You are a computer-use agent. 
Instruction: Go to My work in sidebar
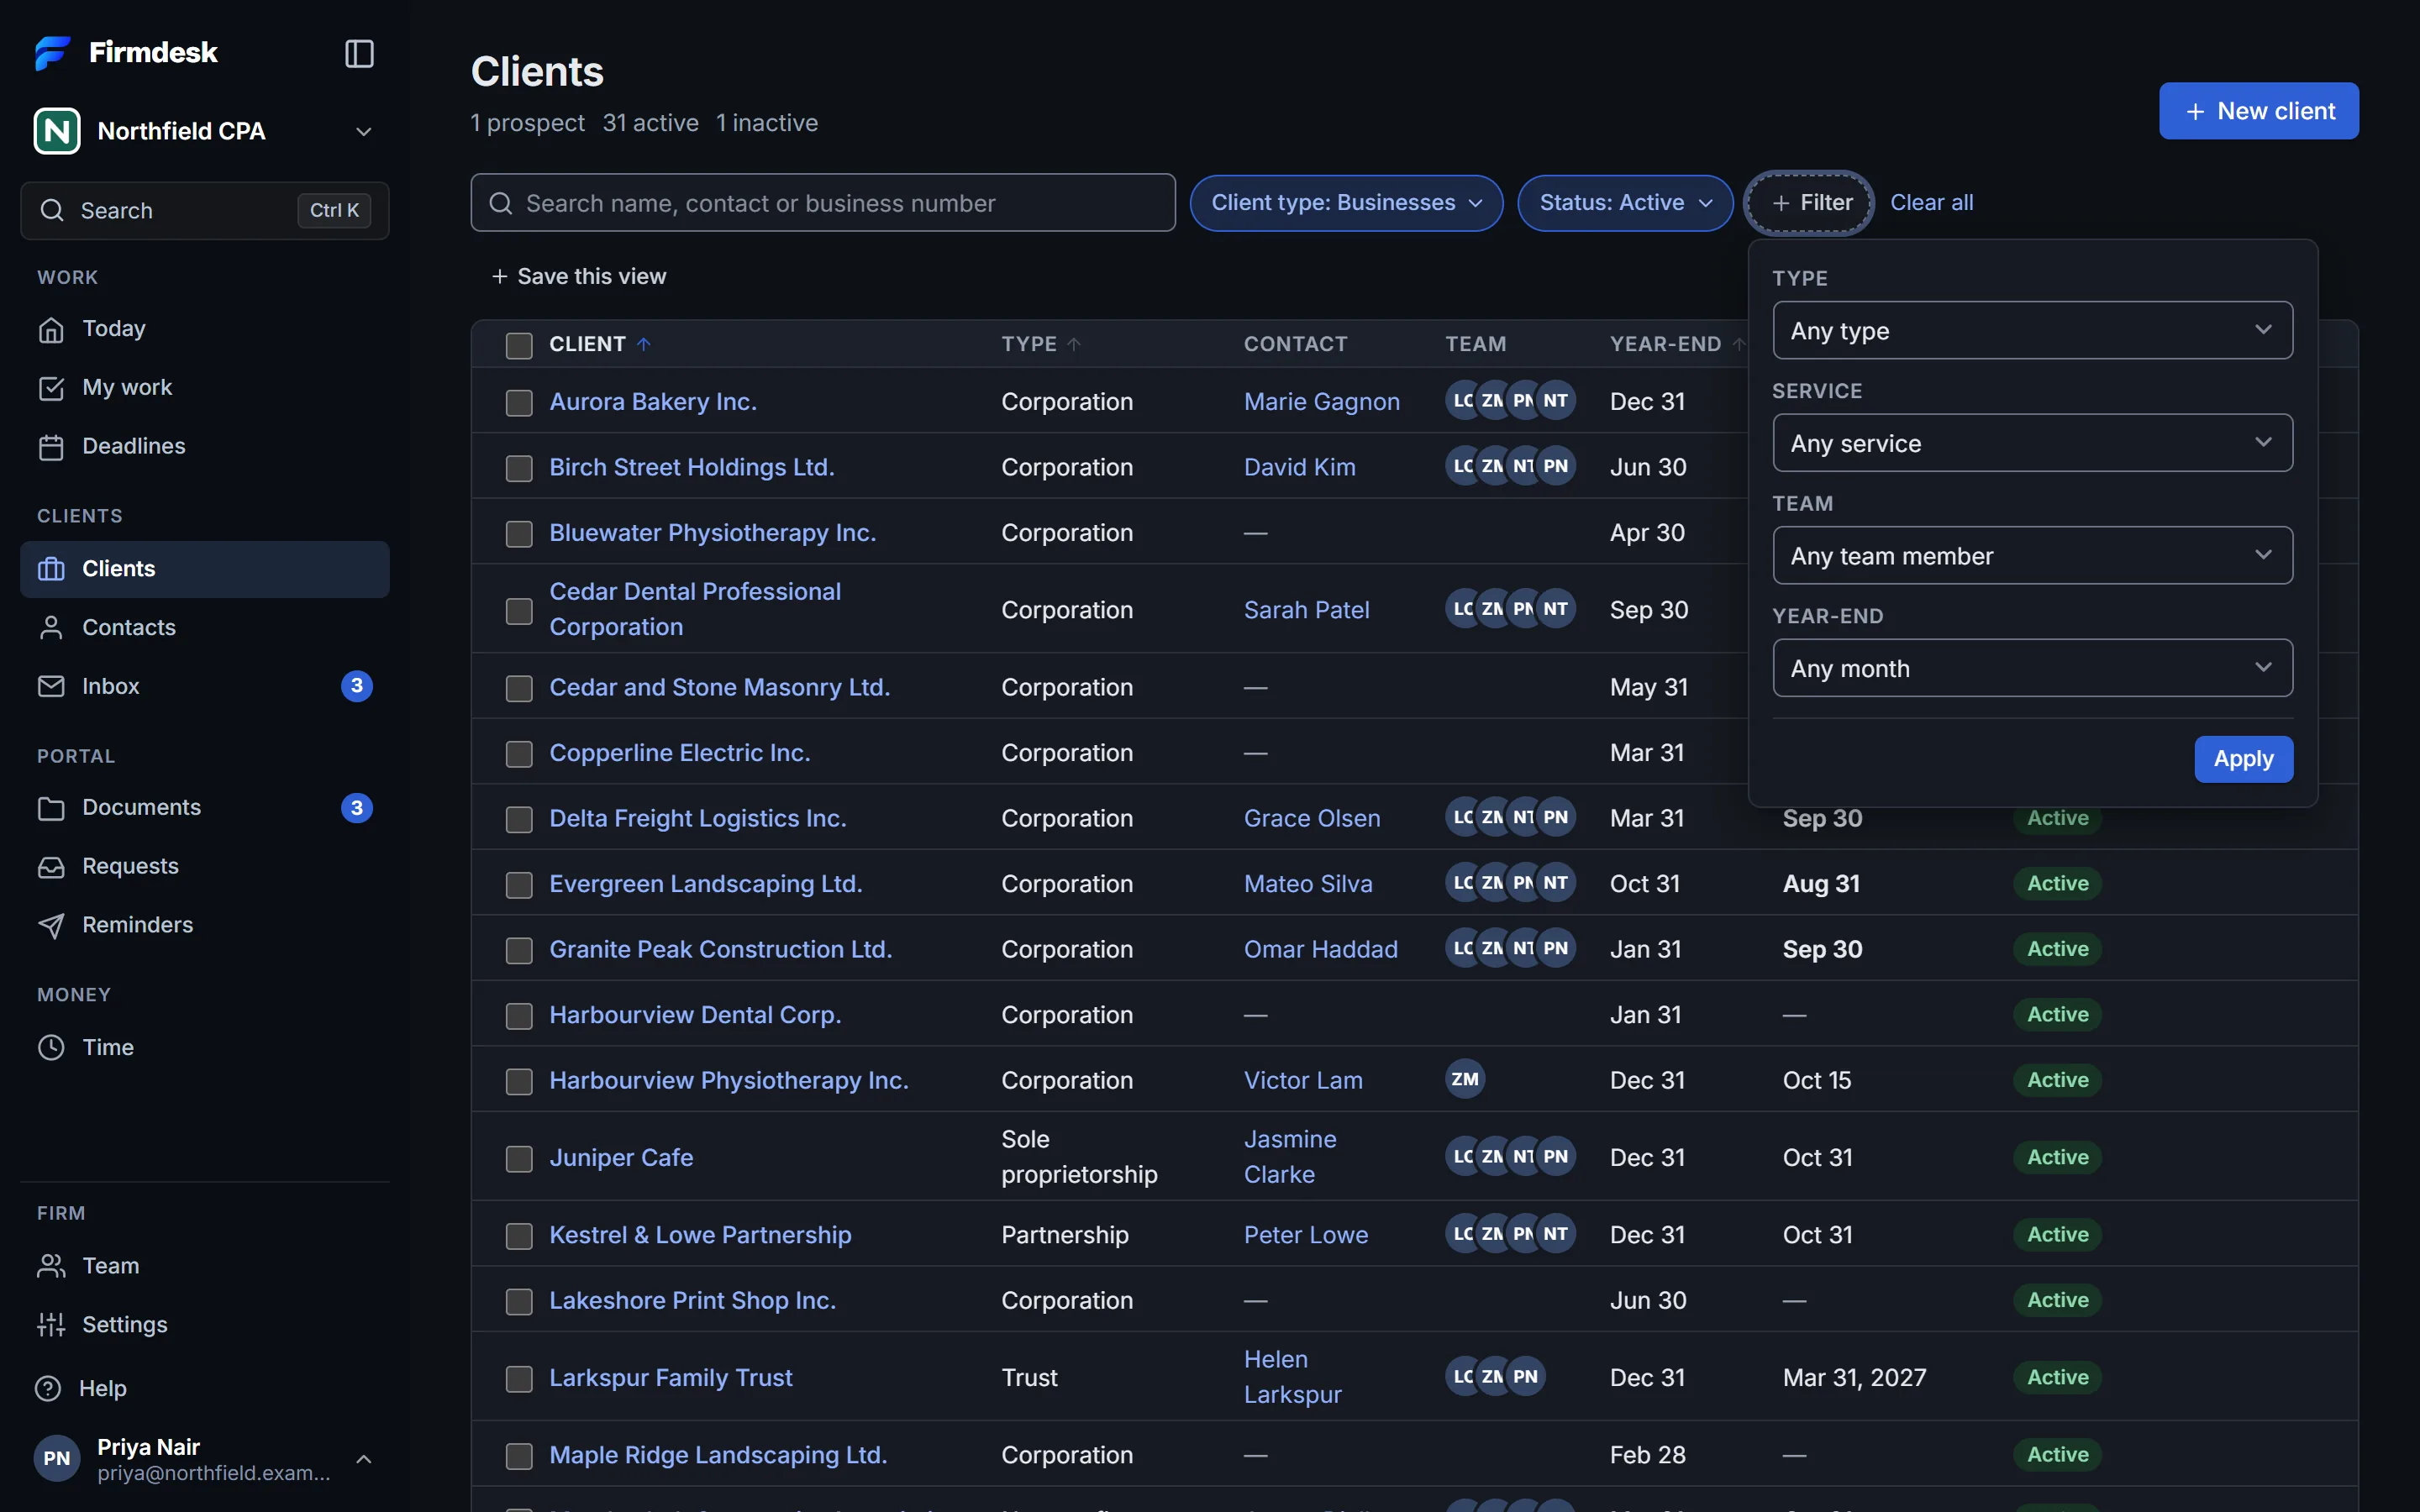coord(205,387)
